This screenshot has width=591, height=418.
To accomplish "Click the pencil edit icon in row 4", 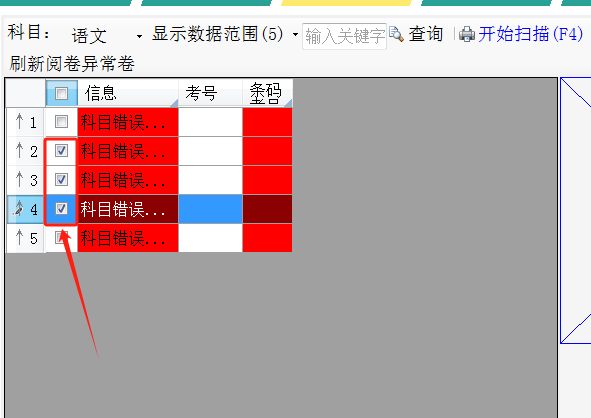I will (x=18, y=208).
